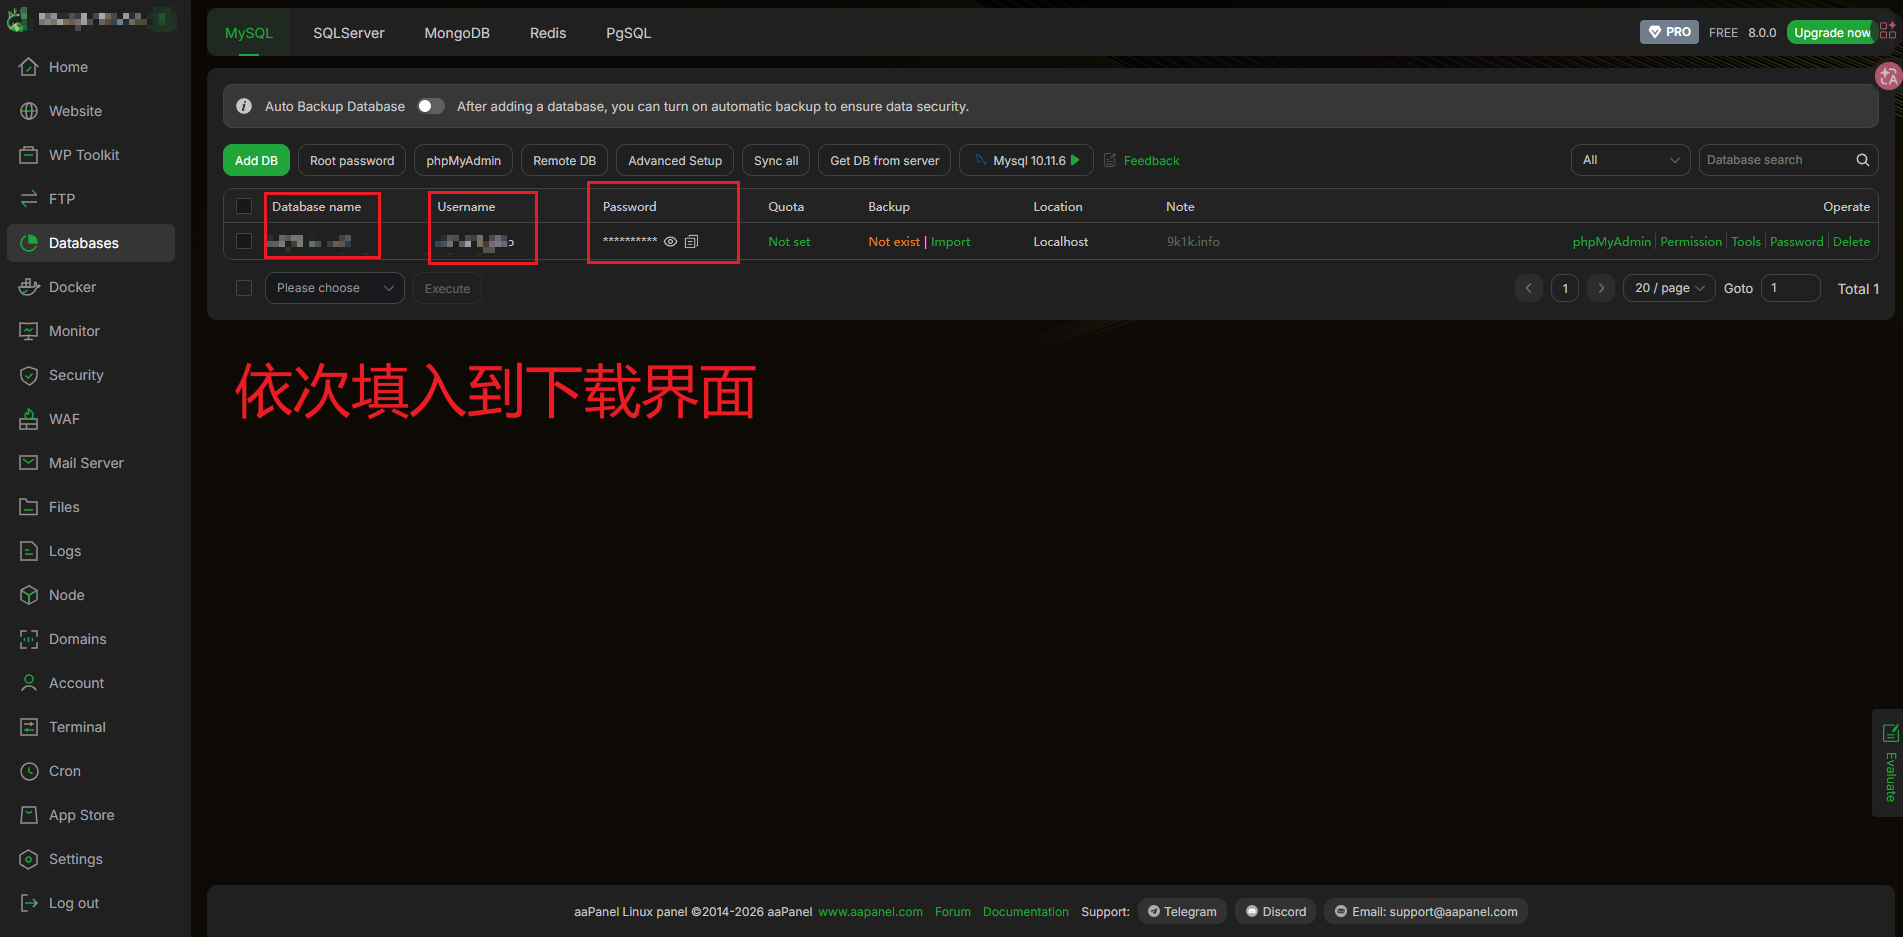Viewport: 1903px width, 937px height.
Task: Reveal the password with the eye icon
Action: (670, 241)
